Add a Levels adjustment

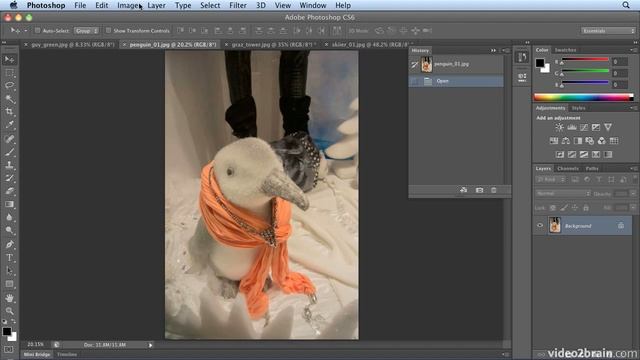coord(572,127)
